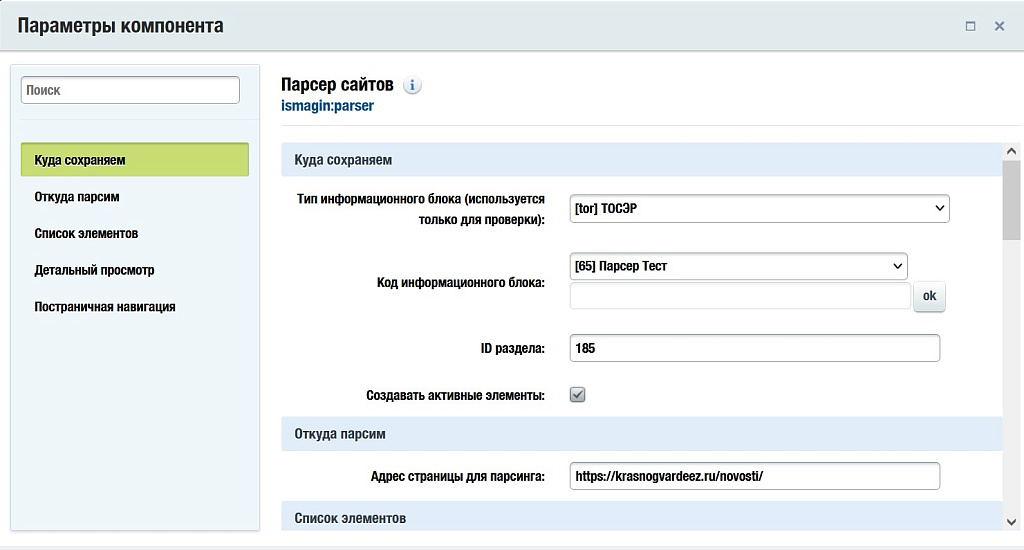Click the Адрес страницы для парсинга URL field
This screenshot has width=1024, height=550.
pyautogui.click(x=754, y=476)
